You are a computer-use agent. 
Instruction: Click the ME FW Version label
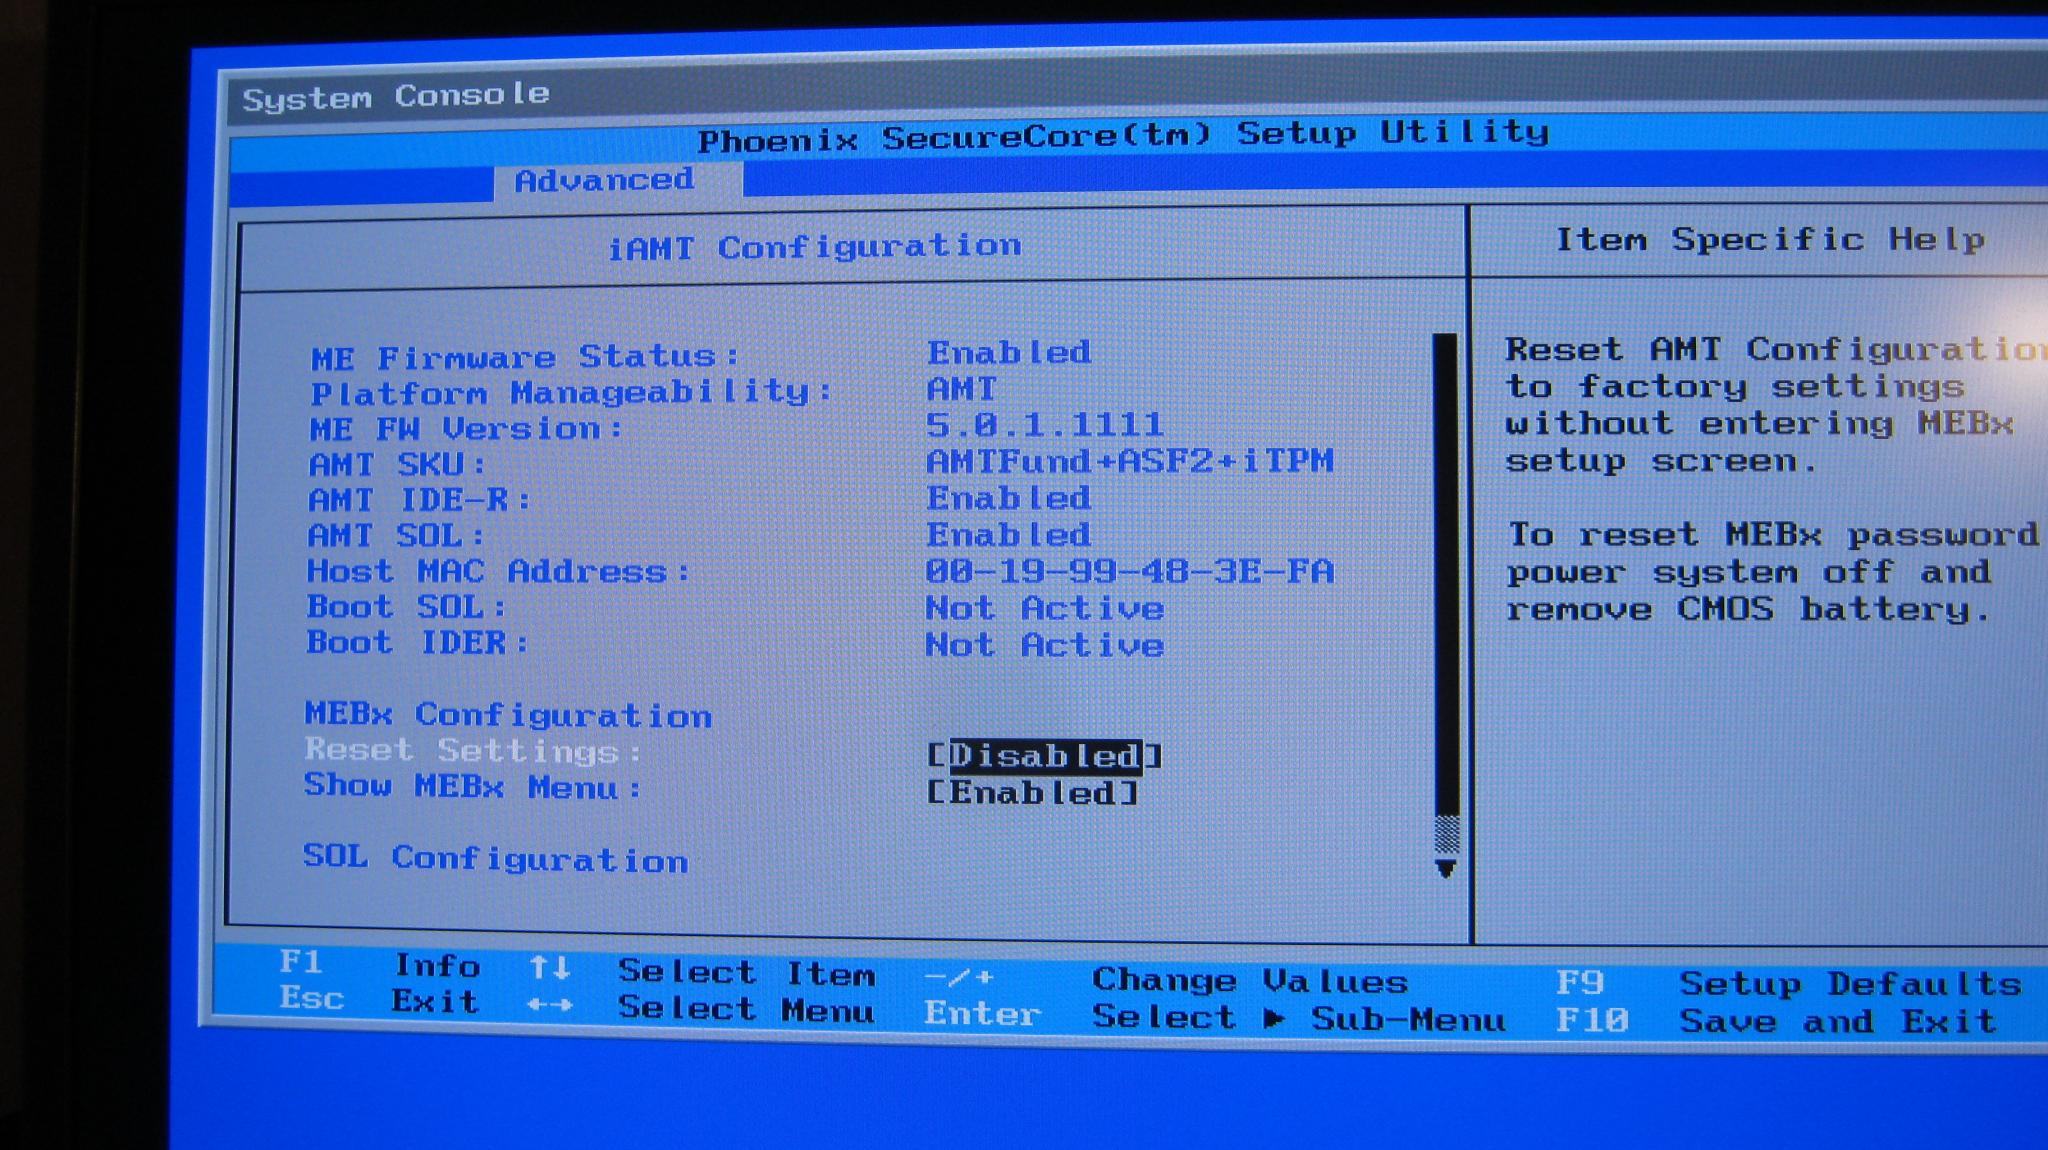tap(466, 429)
